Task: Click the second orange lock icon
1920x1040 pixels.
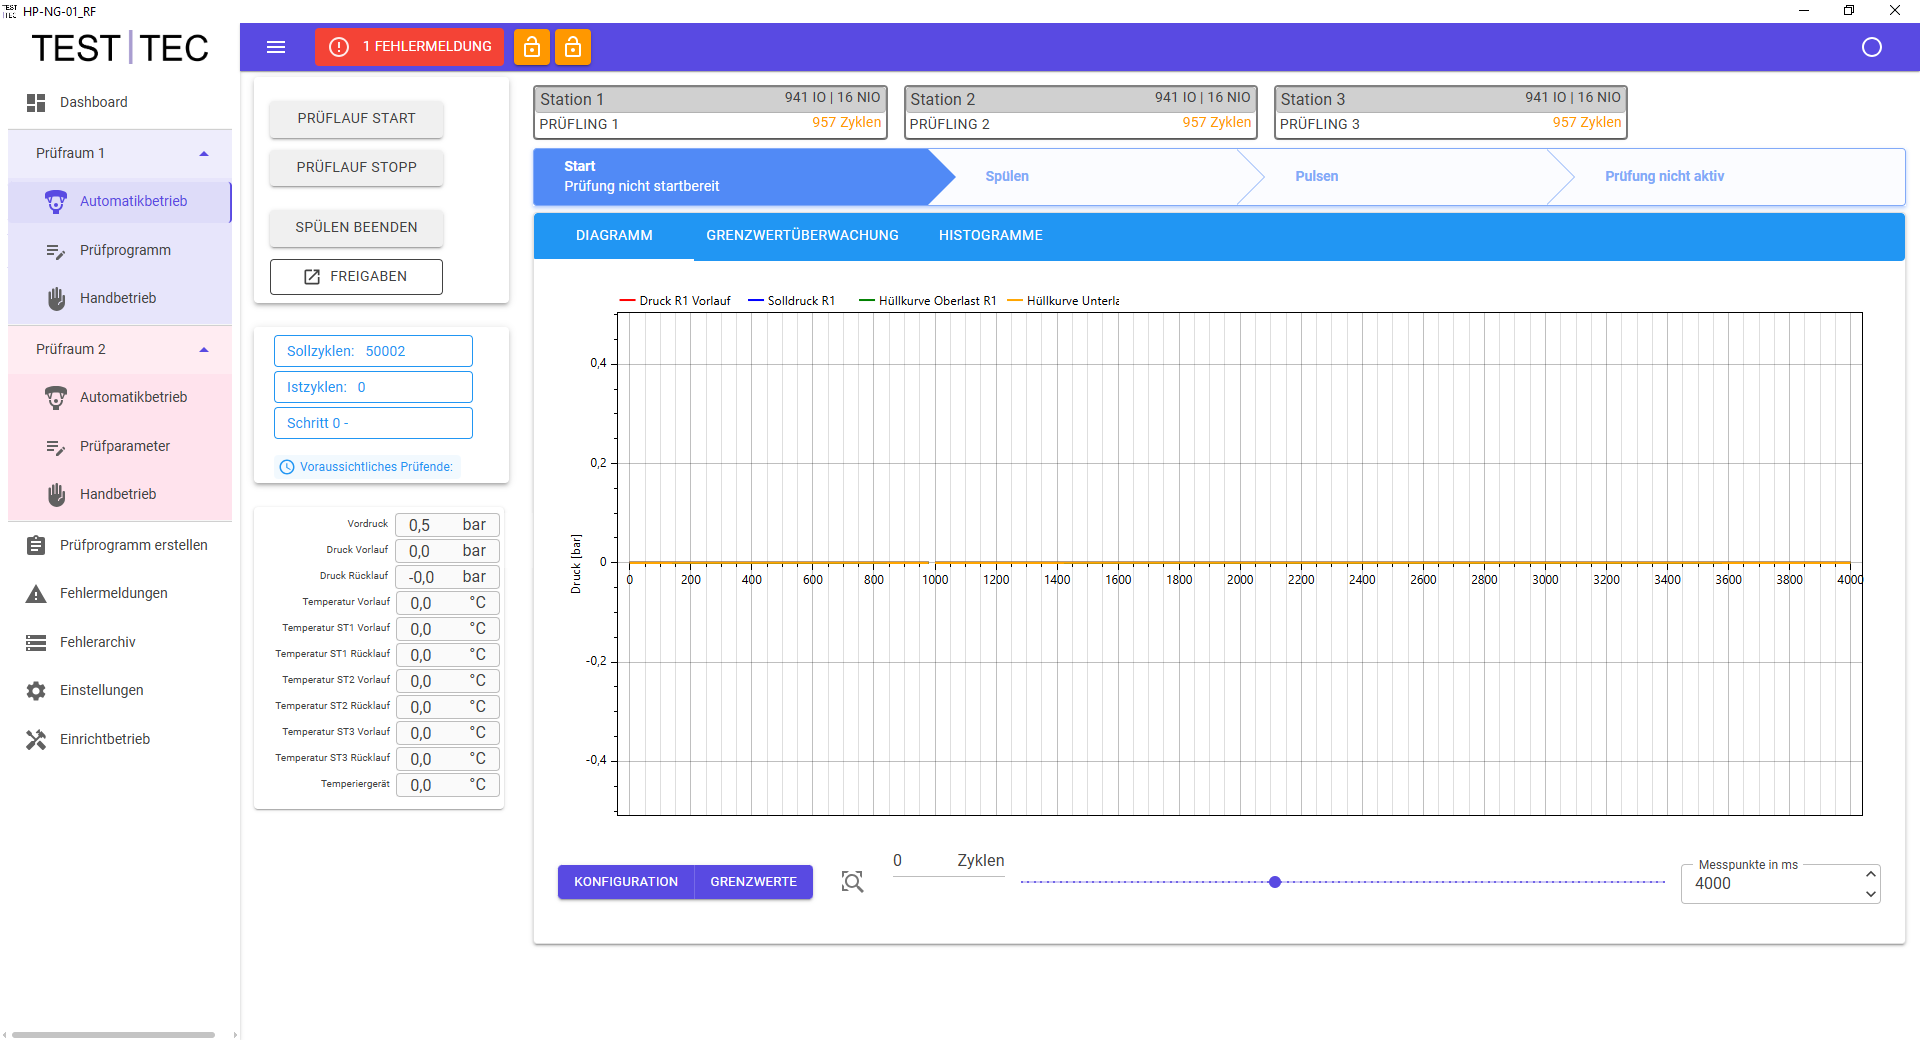Action: coord(573,47)
